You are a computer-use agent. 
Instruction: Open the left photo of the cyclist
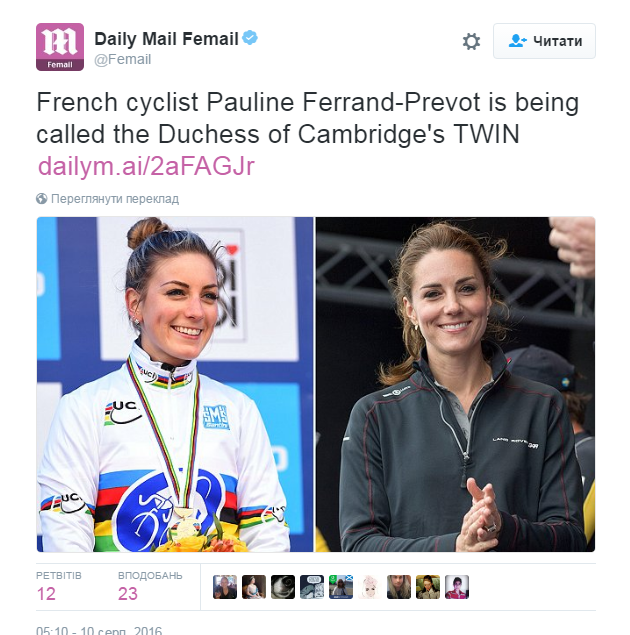click(x=175, y=384)
